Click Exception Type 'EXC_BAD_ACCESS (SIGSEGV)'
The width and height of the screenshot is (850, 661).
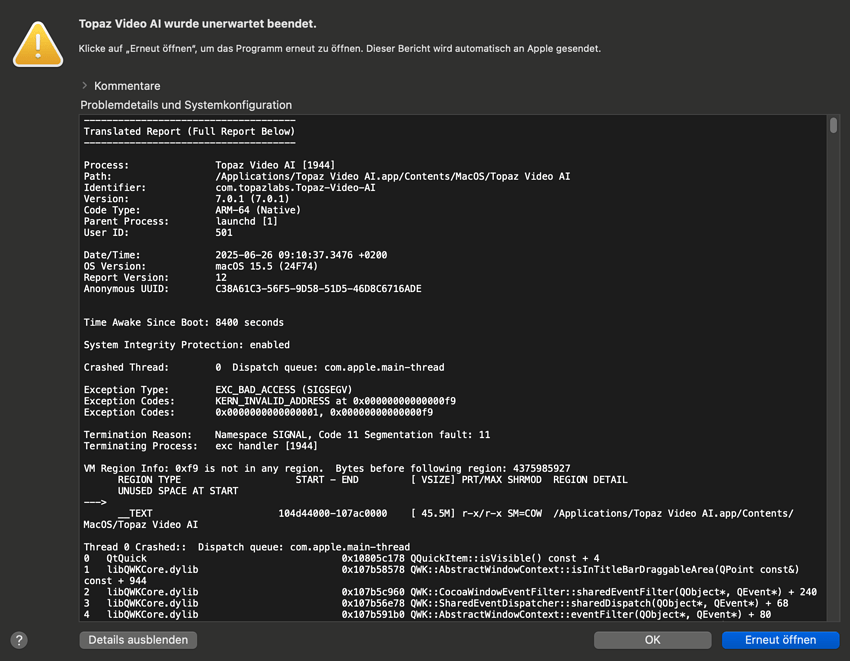[x=284, y=390]
